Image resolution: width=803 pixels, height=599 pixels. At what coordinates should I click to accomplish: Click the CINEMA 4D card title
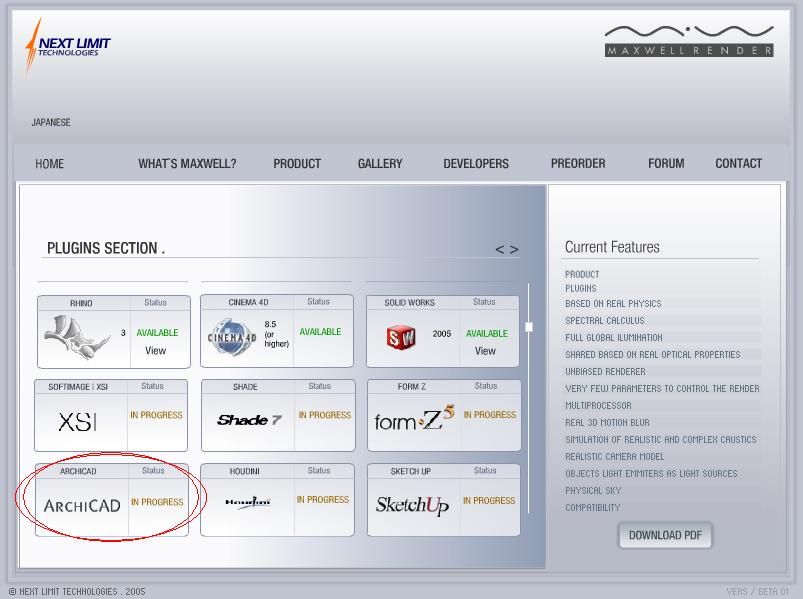coord(248,302)
